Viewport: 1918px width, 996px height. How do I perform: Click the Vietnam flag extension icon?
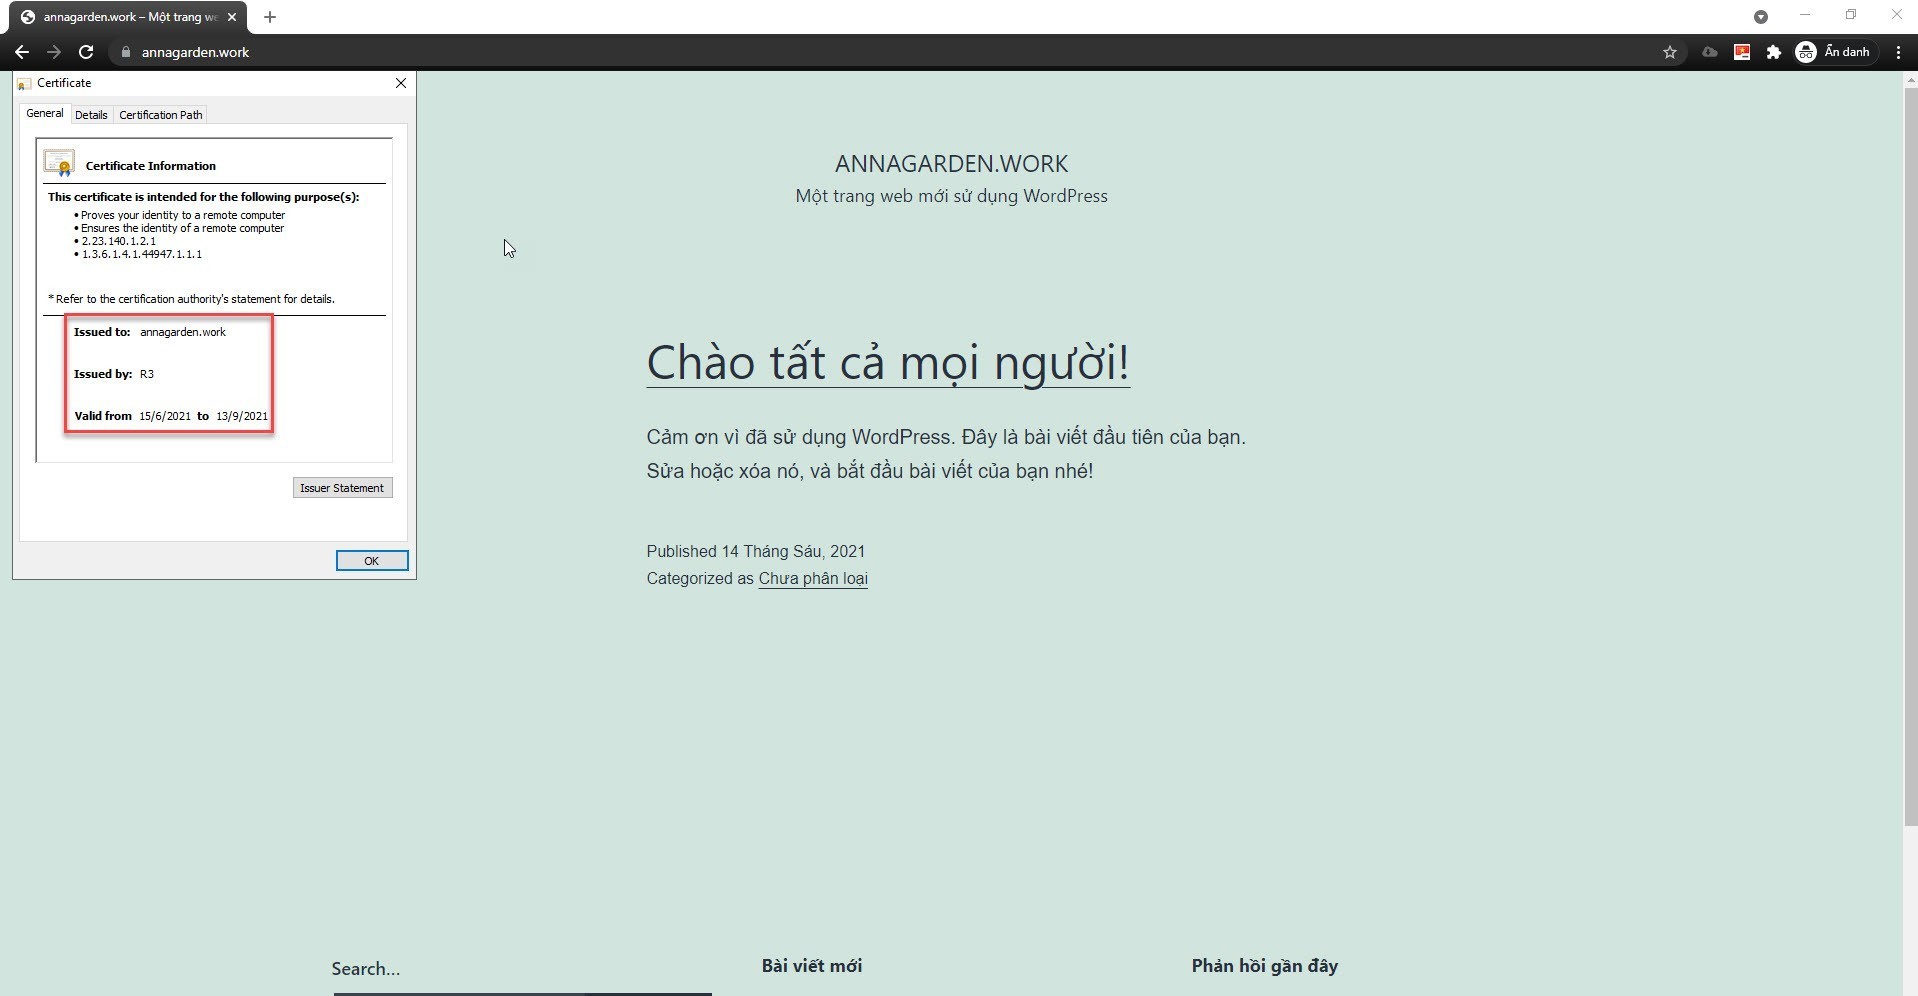tap(1741, 52)
